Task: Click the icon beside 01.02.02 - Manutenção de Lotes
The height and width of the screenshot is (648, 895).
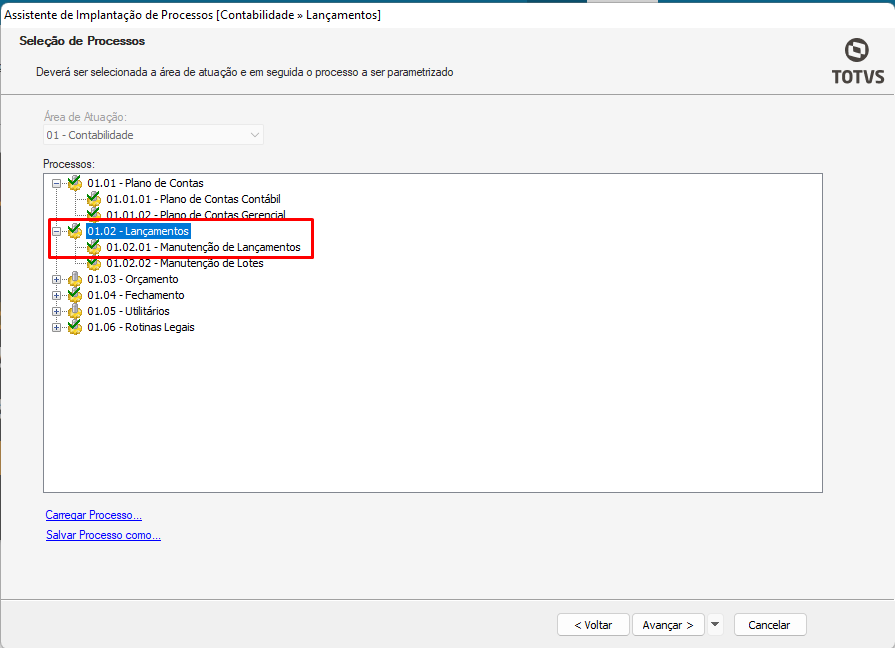Action: pyautogui.click(x=94, y=264)
